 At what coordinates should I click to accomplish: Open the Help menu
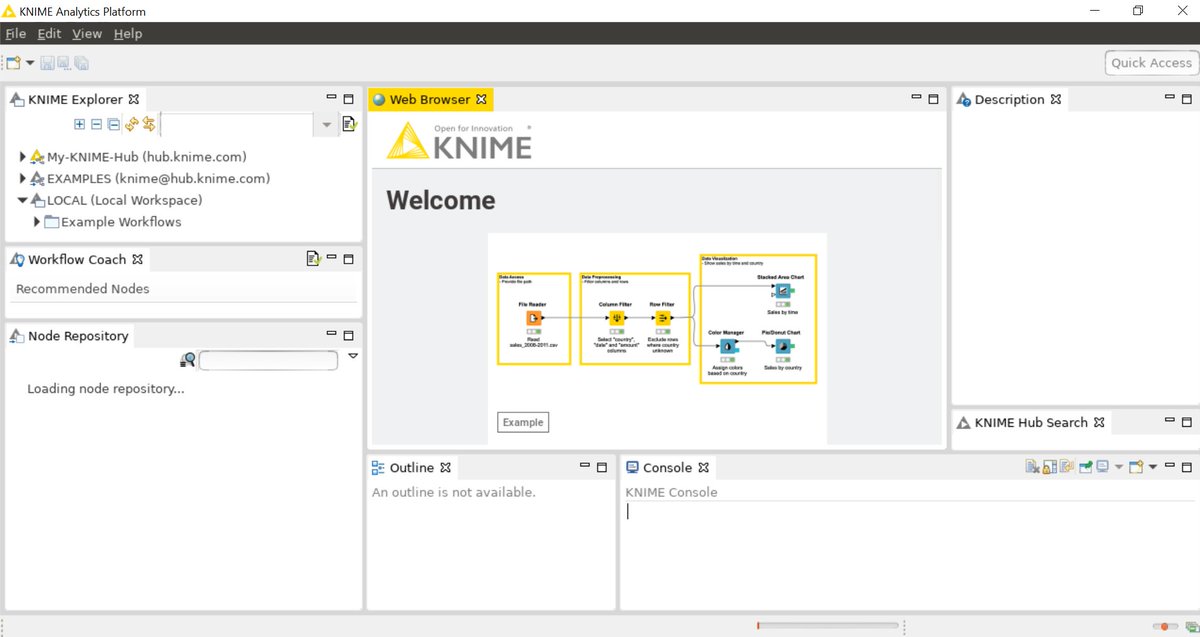(128, 33)
